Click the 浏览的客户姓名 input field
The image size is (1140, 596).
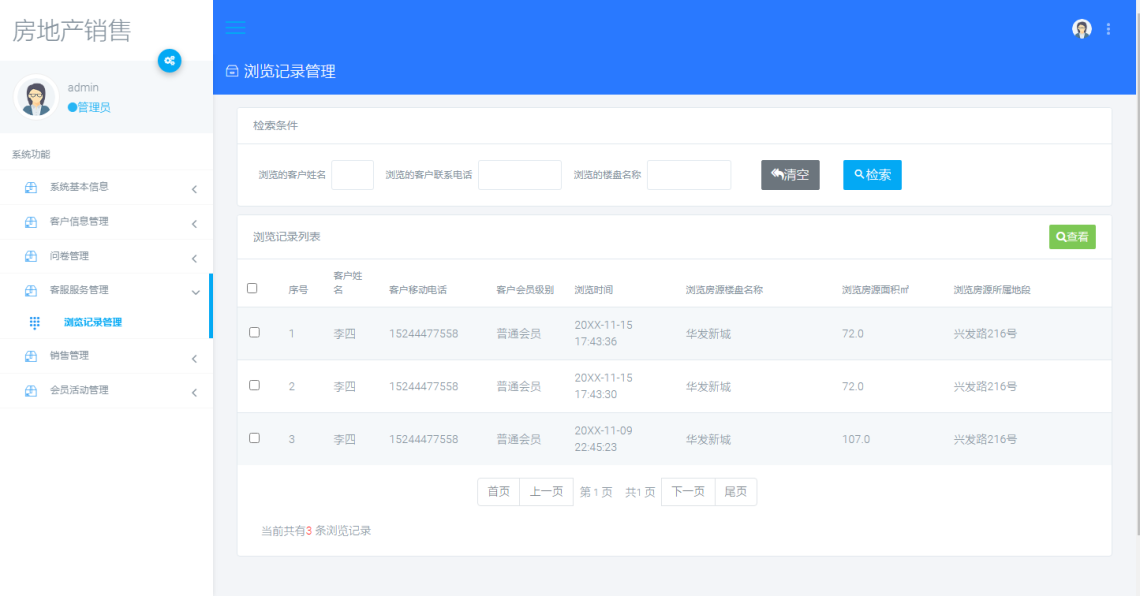(352, 174)
